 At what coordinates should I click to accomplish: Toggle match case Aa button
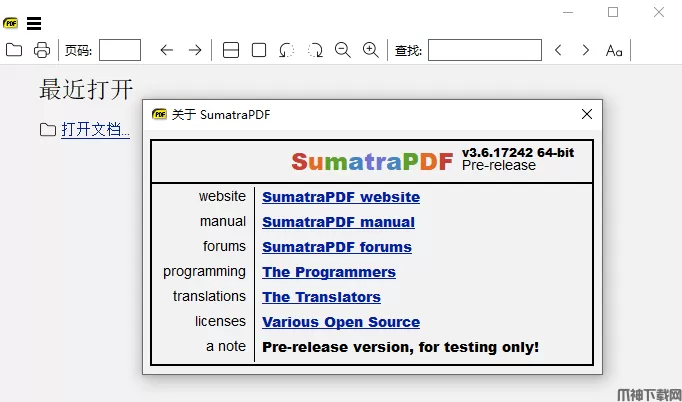[614, 50]
